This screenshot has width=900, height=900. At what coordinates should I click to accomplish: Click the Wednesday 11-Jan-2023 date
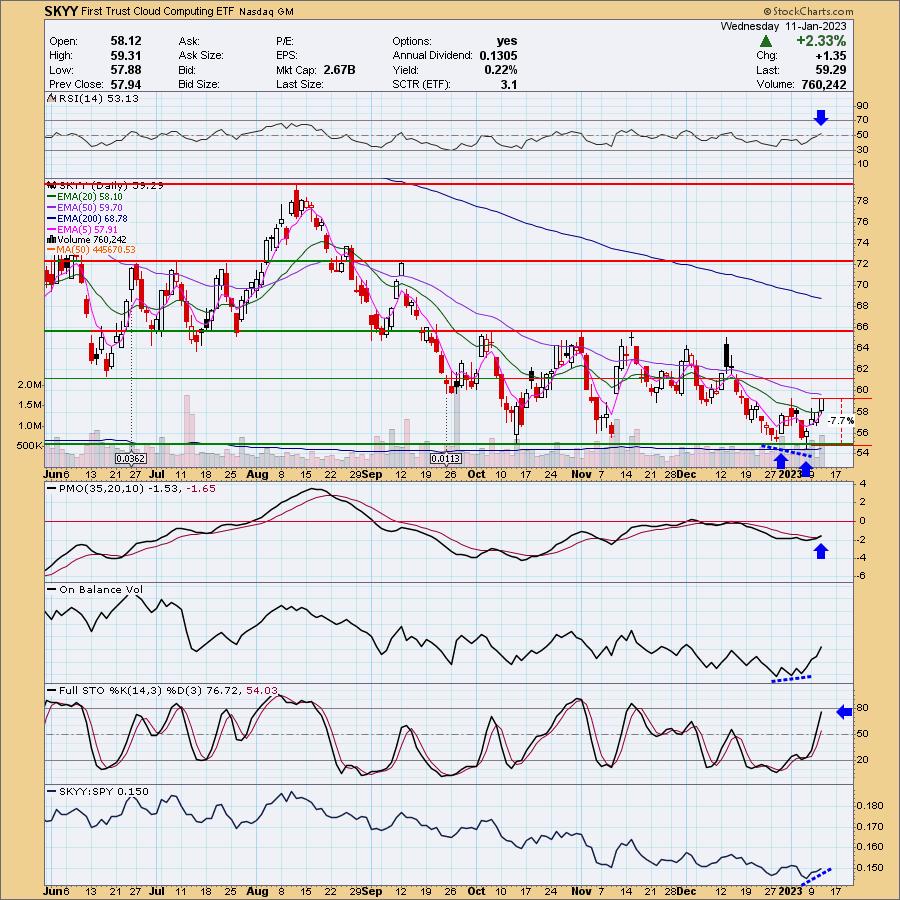tap(783, 26)
